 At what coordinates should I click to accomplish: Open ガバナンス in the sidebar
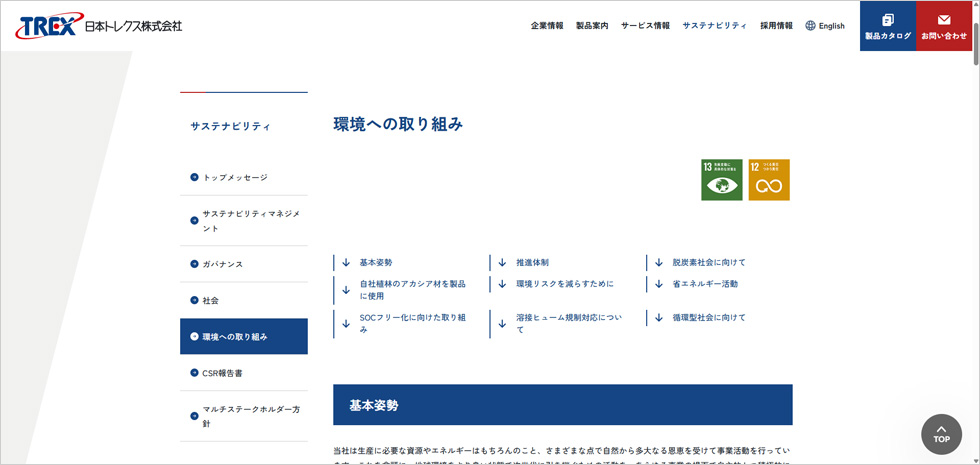222,264
